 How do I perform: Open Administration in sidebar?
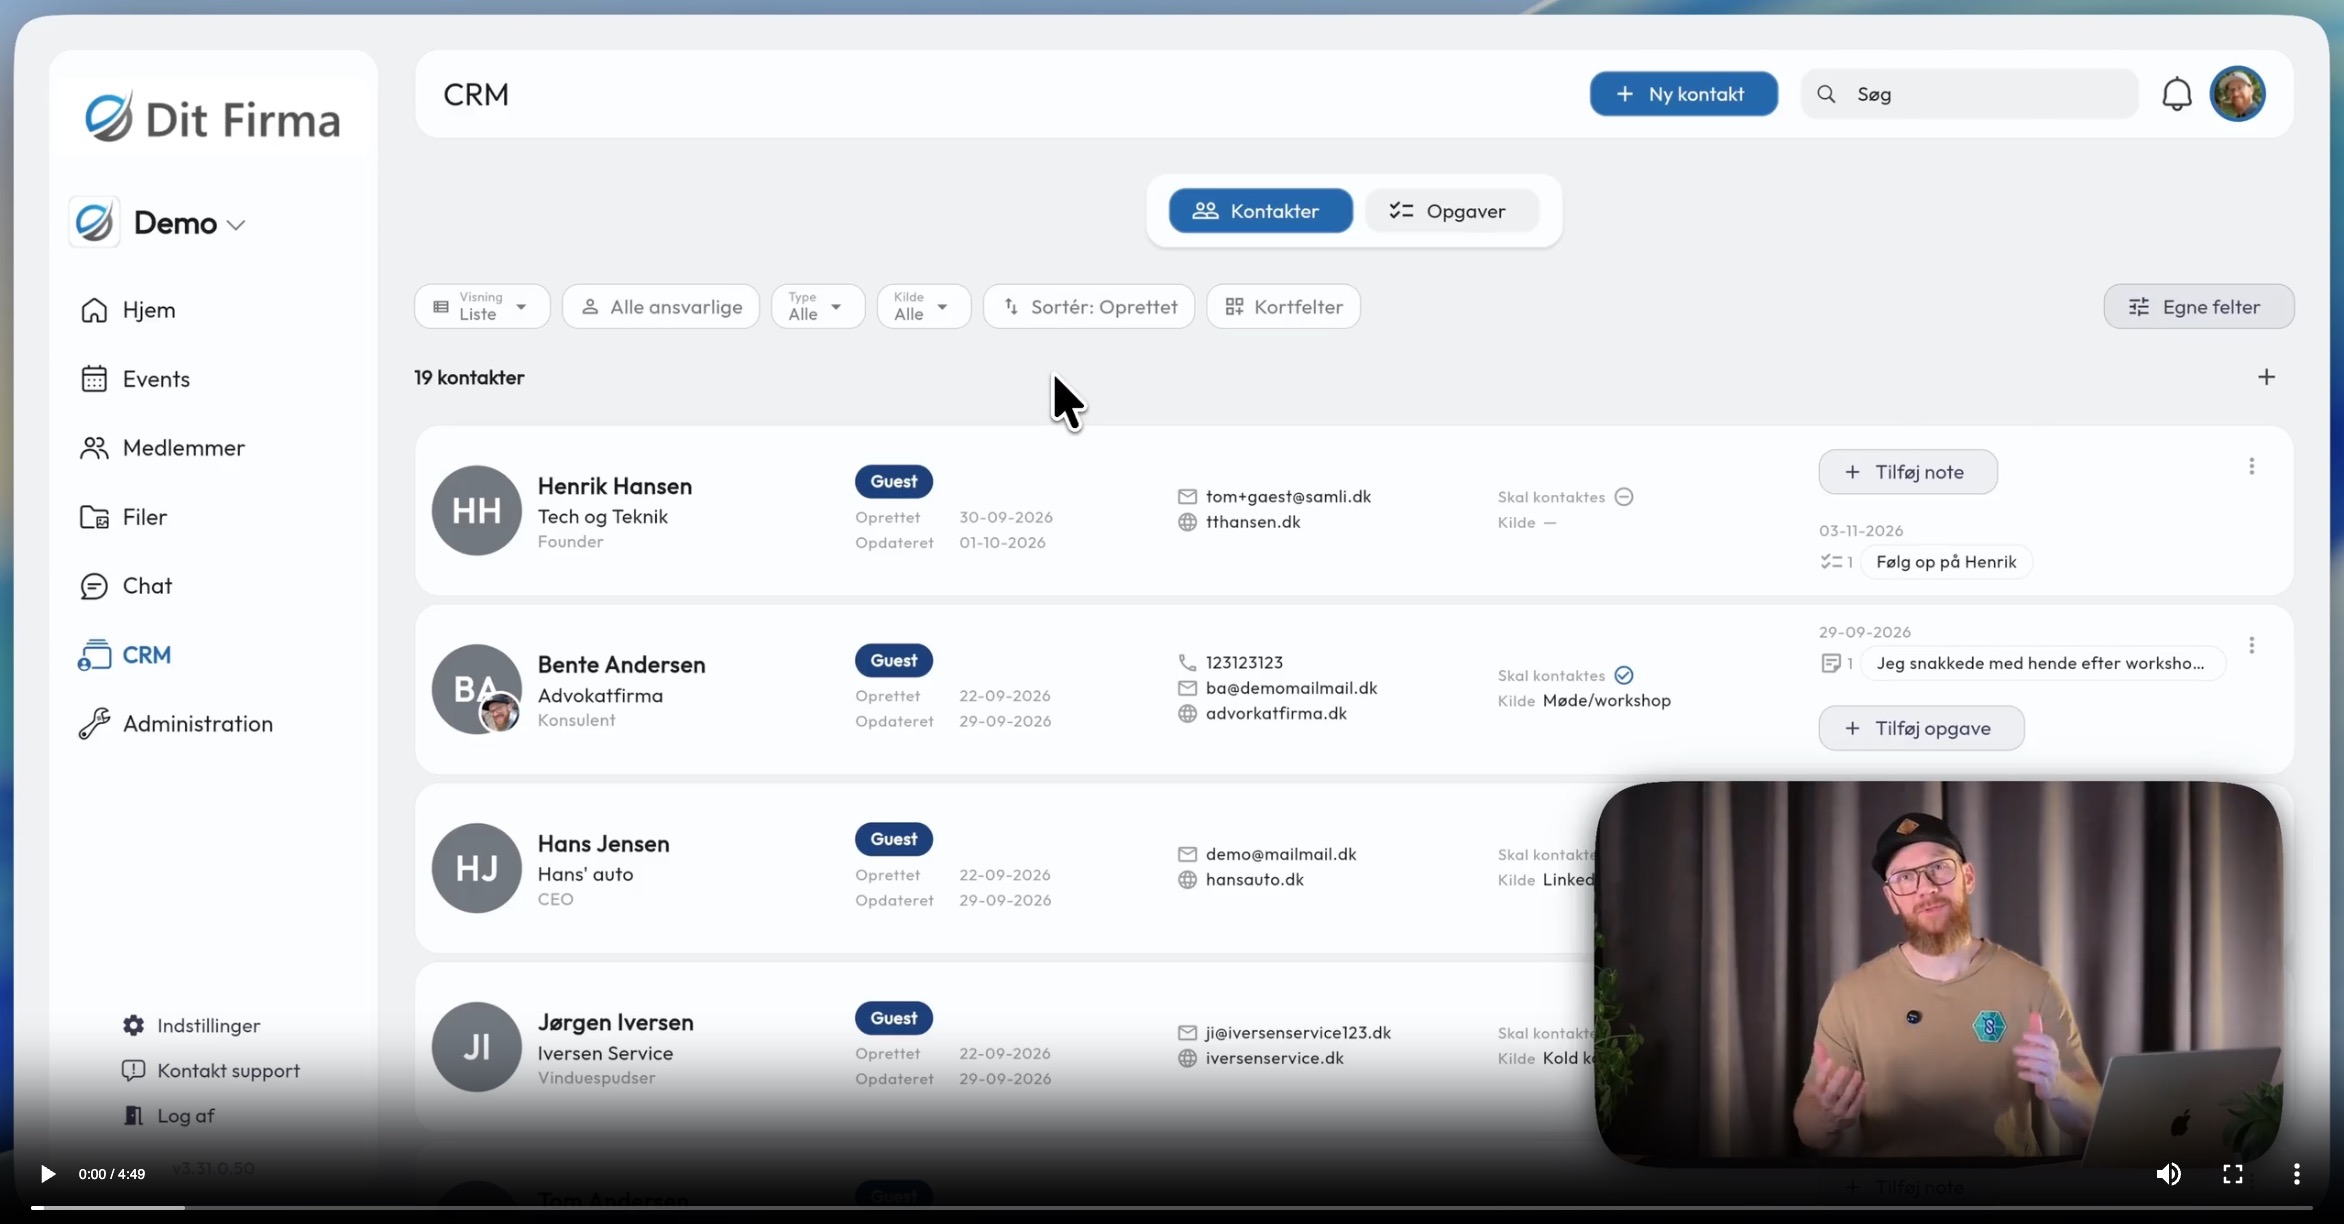(176, 724)
